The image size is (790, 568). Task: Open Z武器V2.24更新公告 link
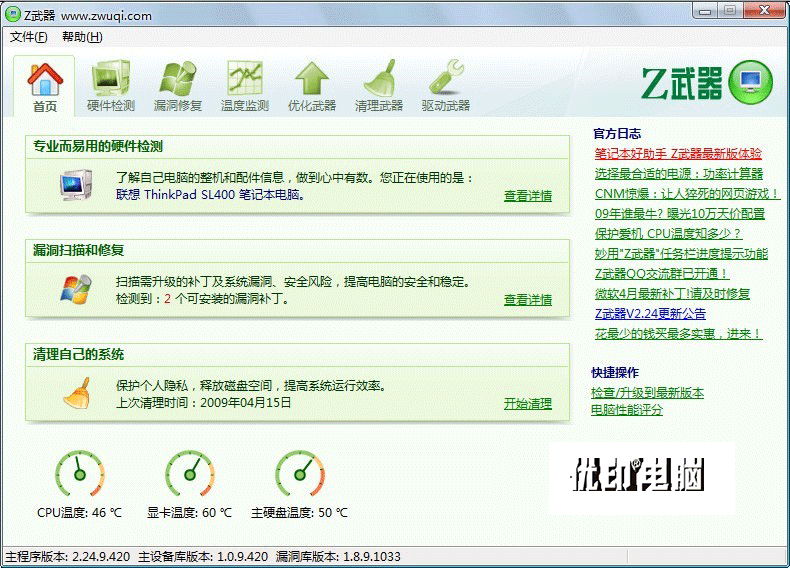tap(650, 313)
